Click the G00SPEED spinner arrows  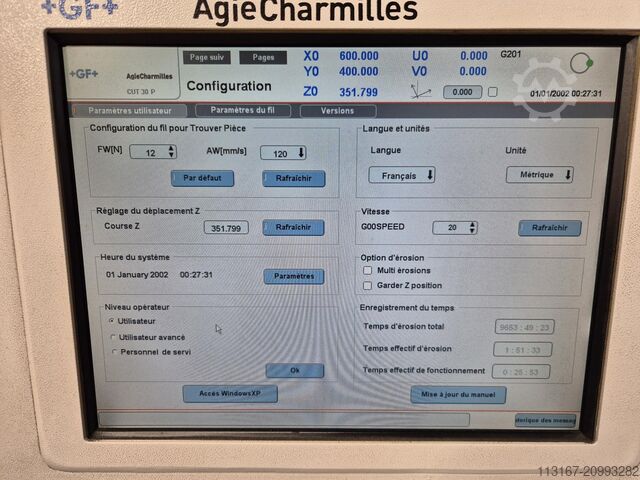click(471, 228)
